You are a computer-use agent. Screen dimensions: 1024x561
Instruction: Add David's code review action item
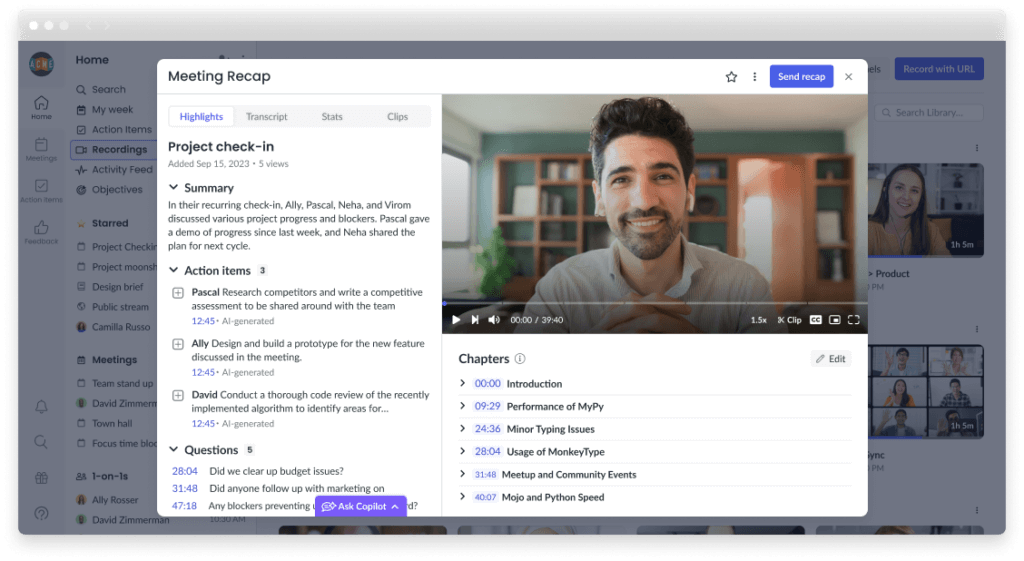tap(178, 396)
